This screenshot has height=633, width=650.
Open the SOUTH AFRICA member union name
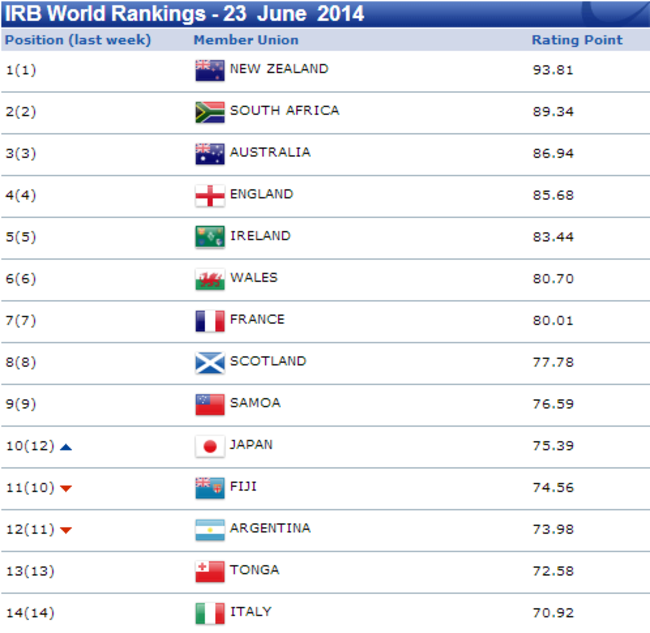284,110
